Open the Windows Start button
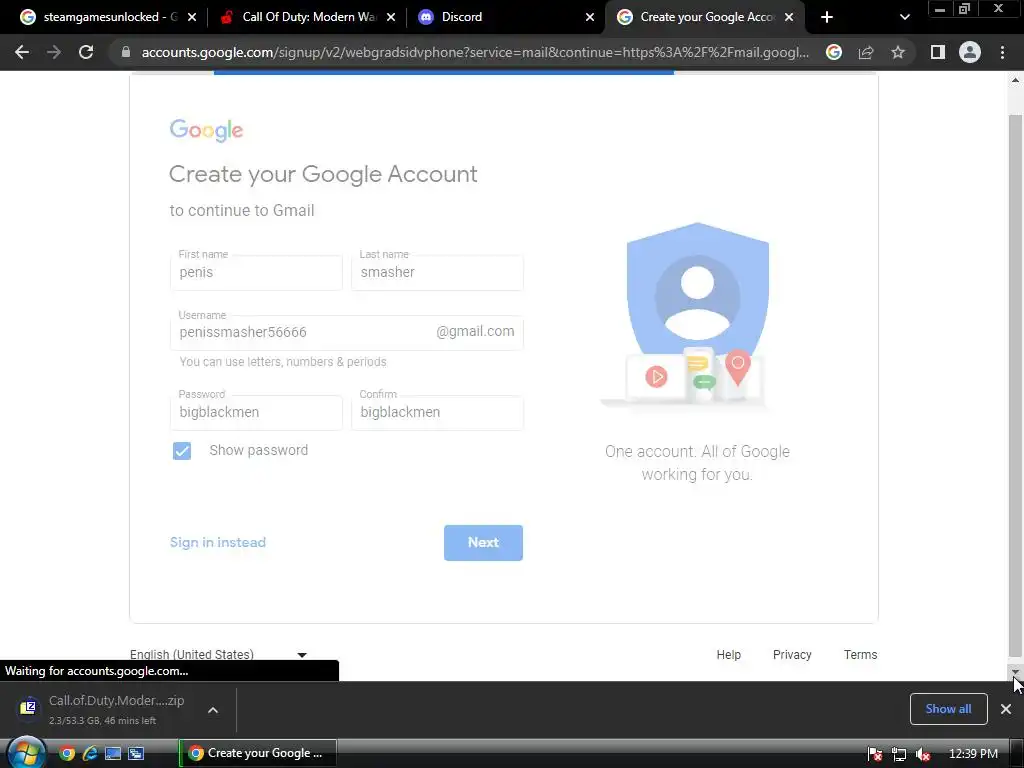The width and height of the screenshot is (1024, 768). point(26,753)
